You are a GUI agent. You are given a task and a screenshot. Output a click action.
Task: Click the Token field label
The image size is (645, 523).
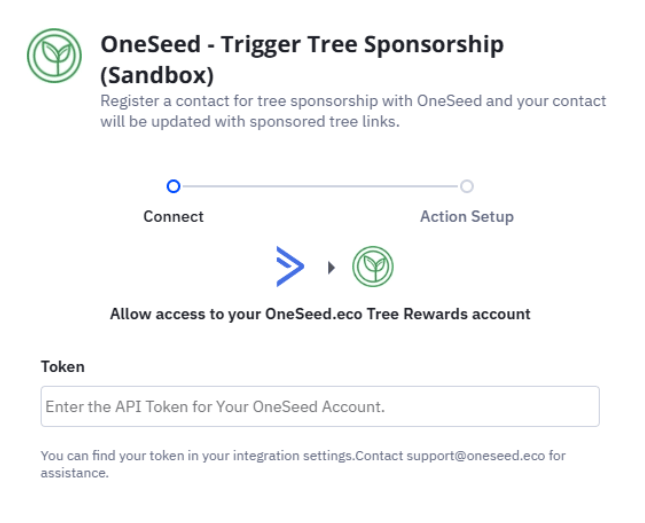(x=62, y=367)
